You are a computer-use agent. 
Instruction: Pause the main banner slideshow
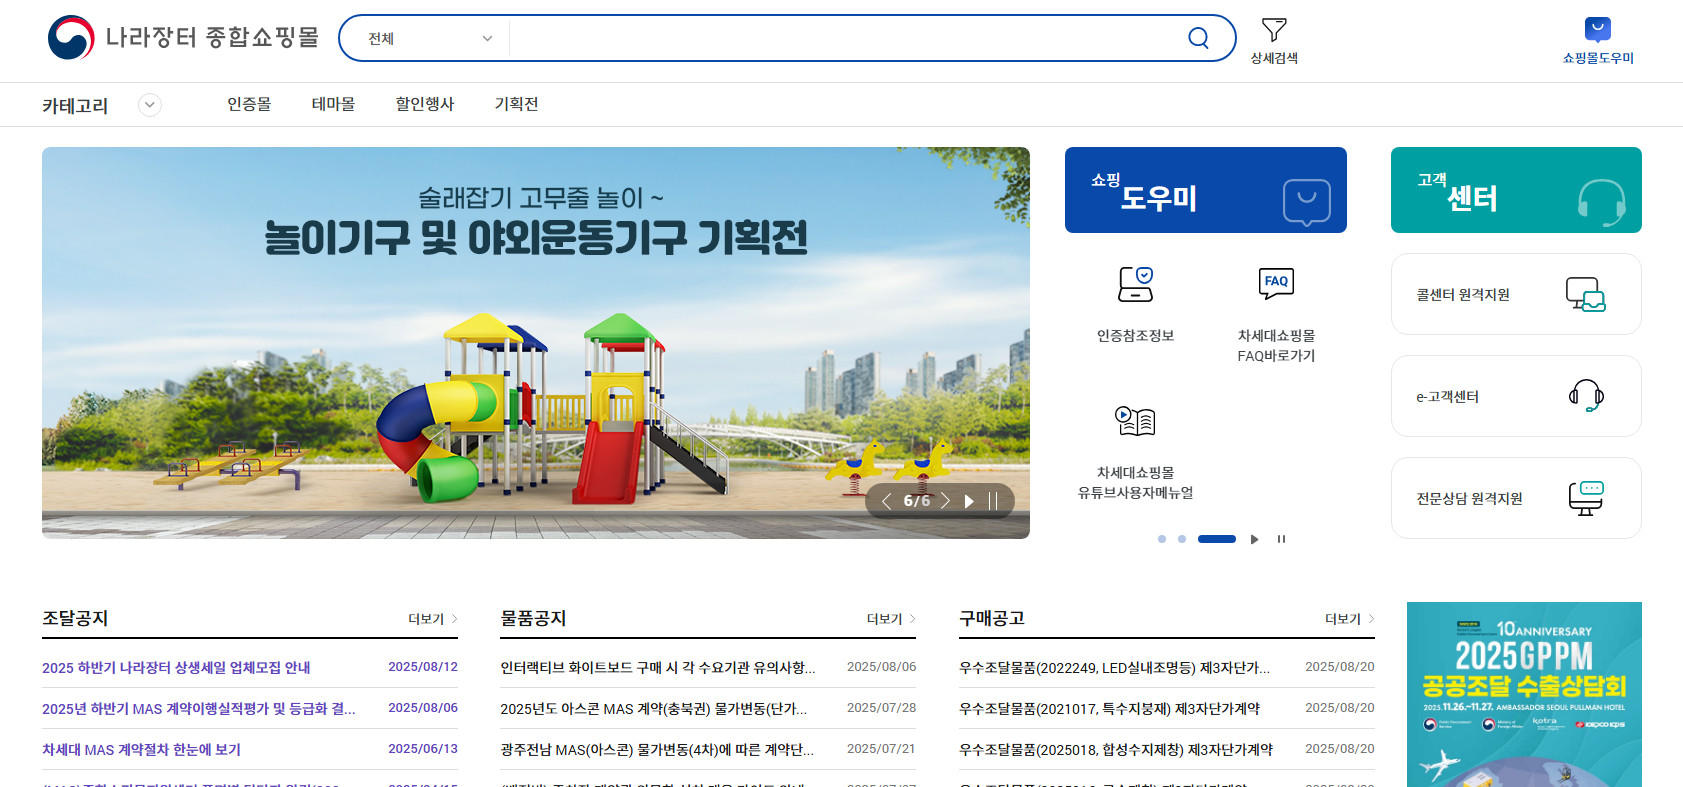(x=993, y=501)
